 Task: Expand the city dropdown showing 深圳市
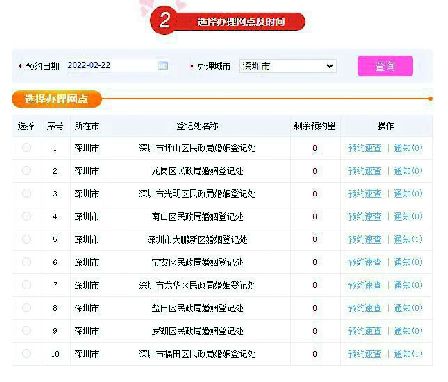click(x=288, y=66)
